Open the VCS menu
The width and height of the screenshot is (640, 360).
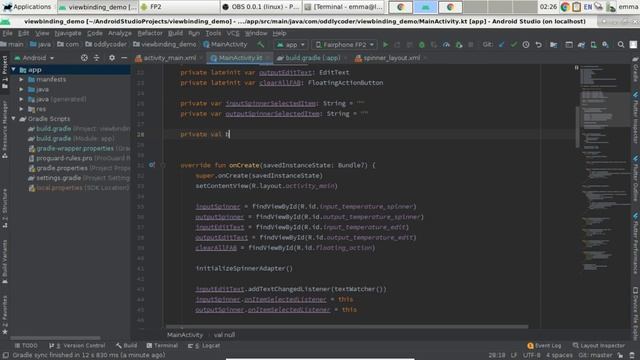tap(233, 33)
